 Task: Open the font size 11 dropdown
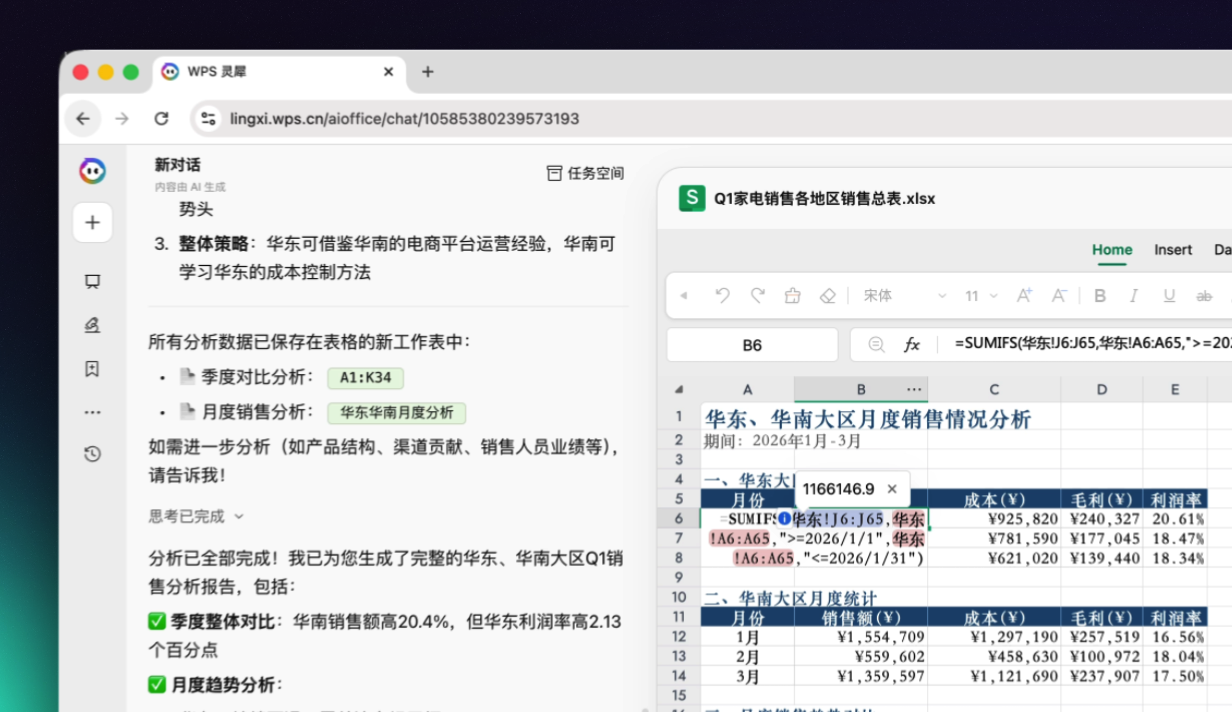click(x=981, y=296)
